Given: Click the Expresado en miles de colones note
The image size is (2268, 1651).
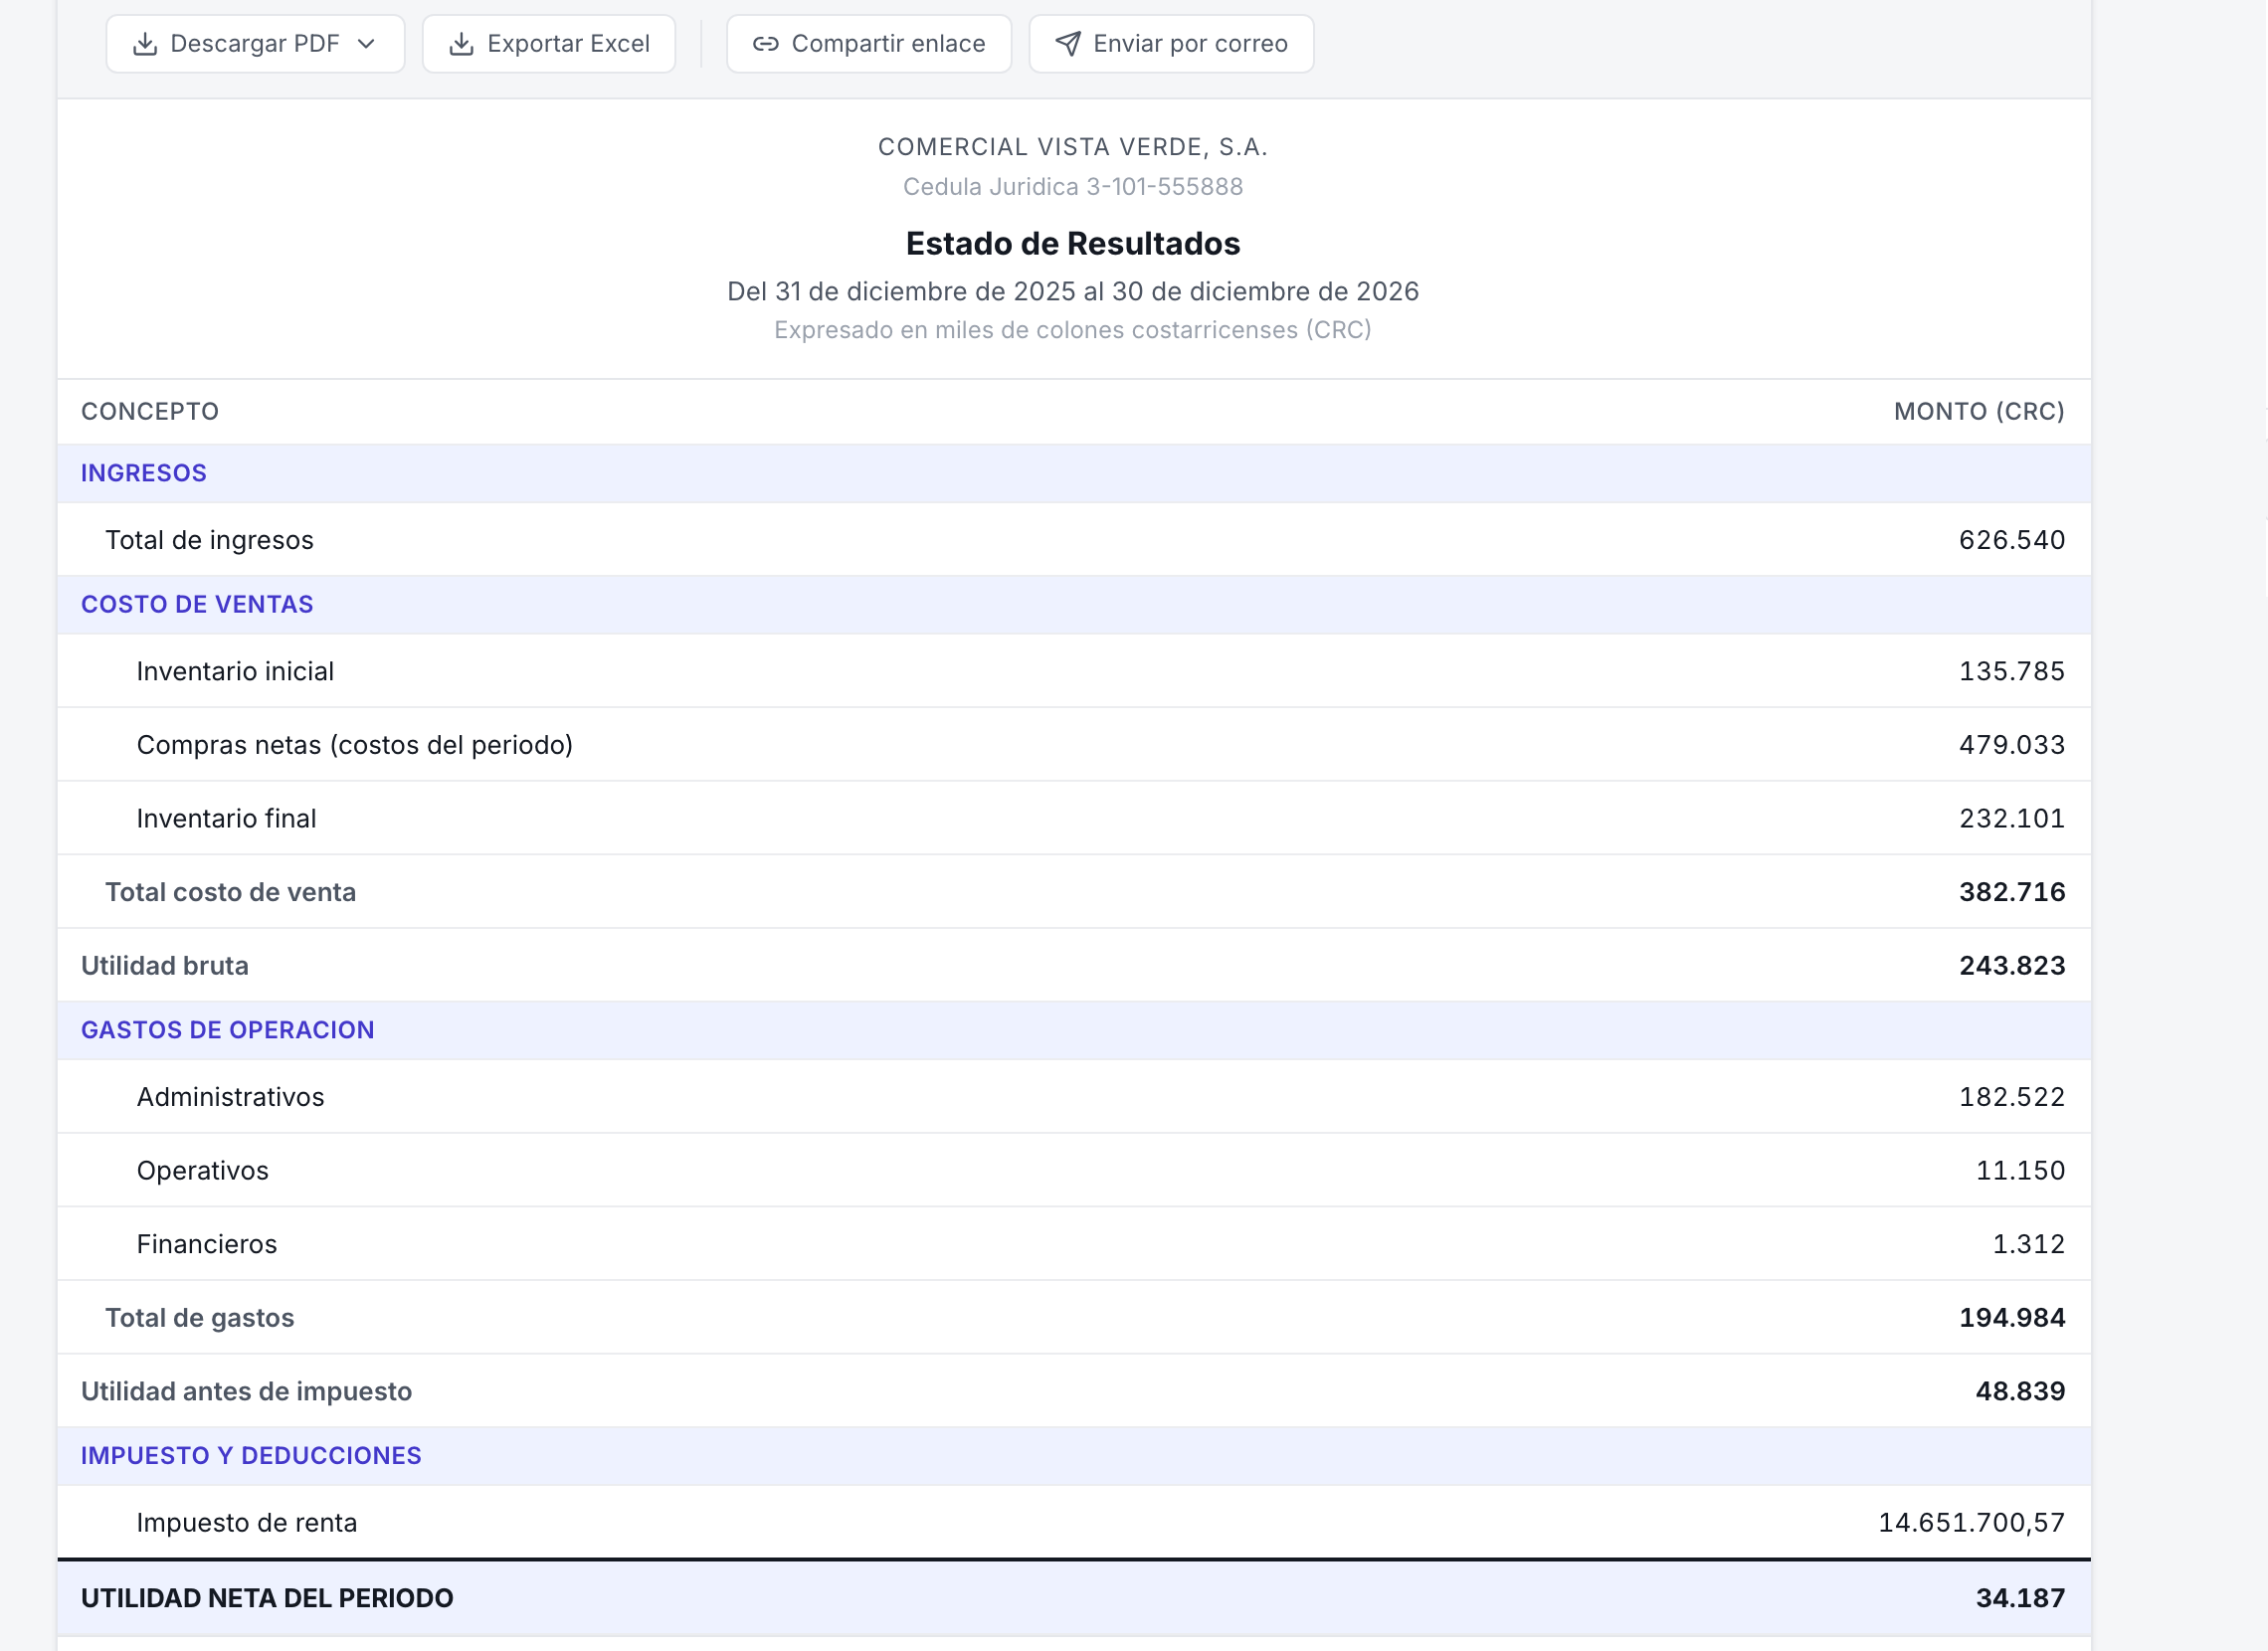Looking at the screenshot, I should [x=1073, y=330].
